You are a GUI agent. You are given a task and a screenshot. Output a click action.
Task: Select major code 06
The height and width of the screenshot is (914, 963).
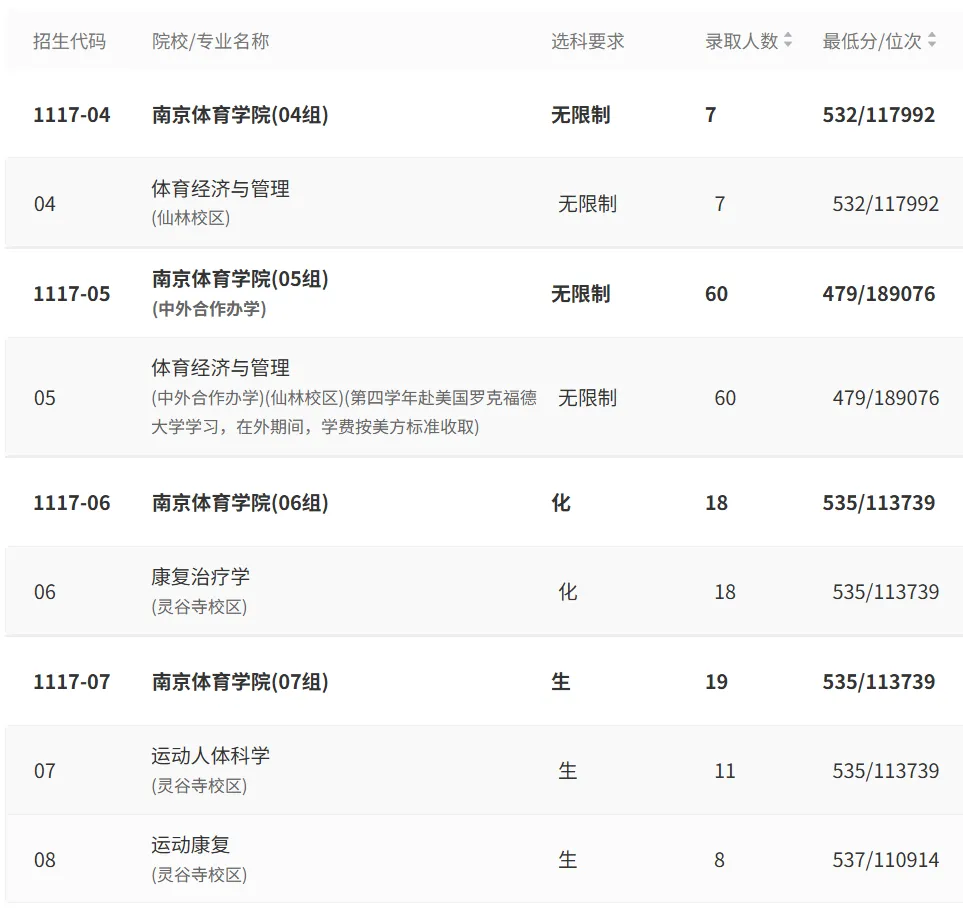(45, 592)
